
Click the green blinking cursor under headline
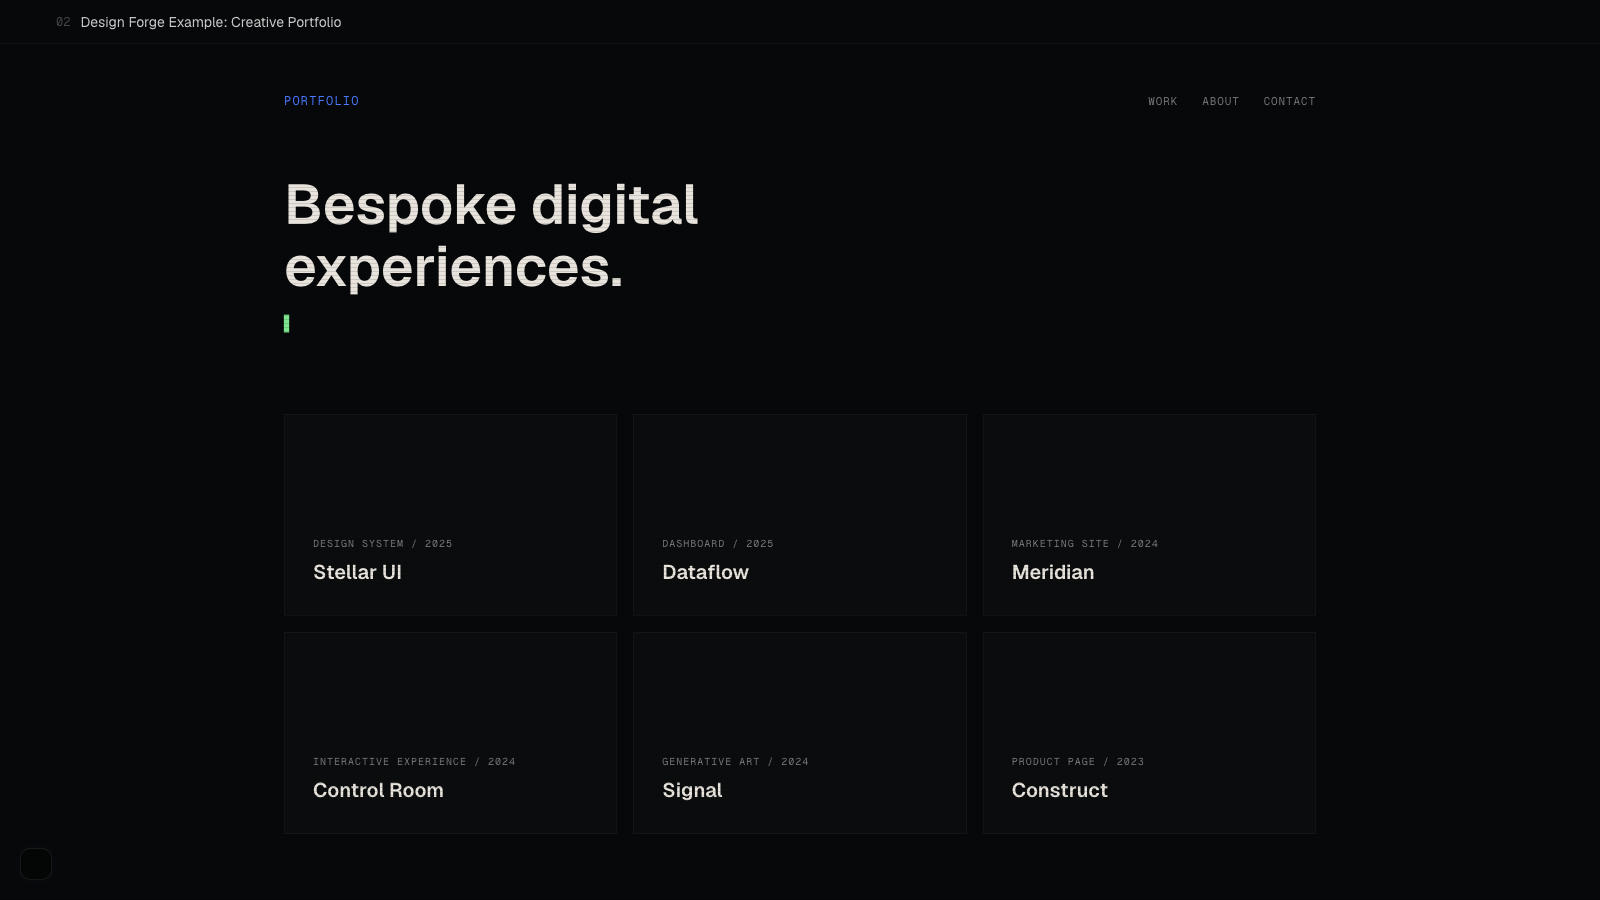[287, 323]
